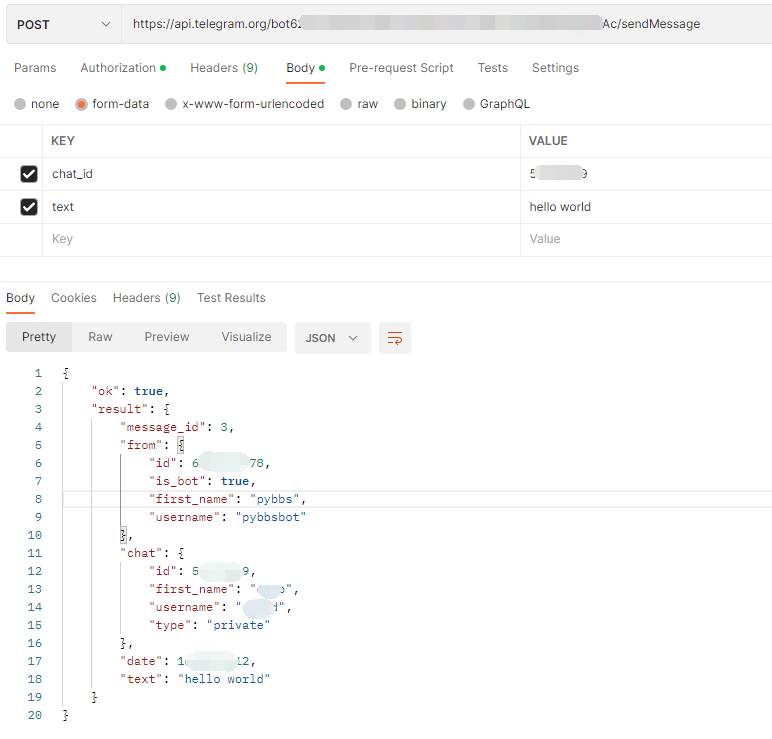The width and height of the screenshot is (772, 739).
Task: Click the hello world value cell
Action: coord(646,207)
